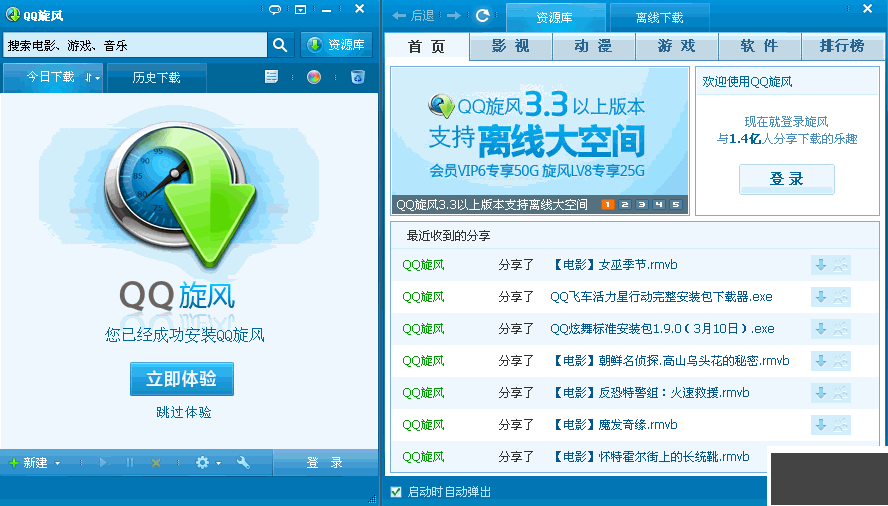Open the wrench tools icon
The width and height of the screenshot is (888, 506).
(244, 463)
